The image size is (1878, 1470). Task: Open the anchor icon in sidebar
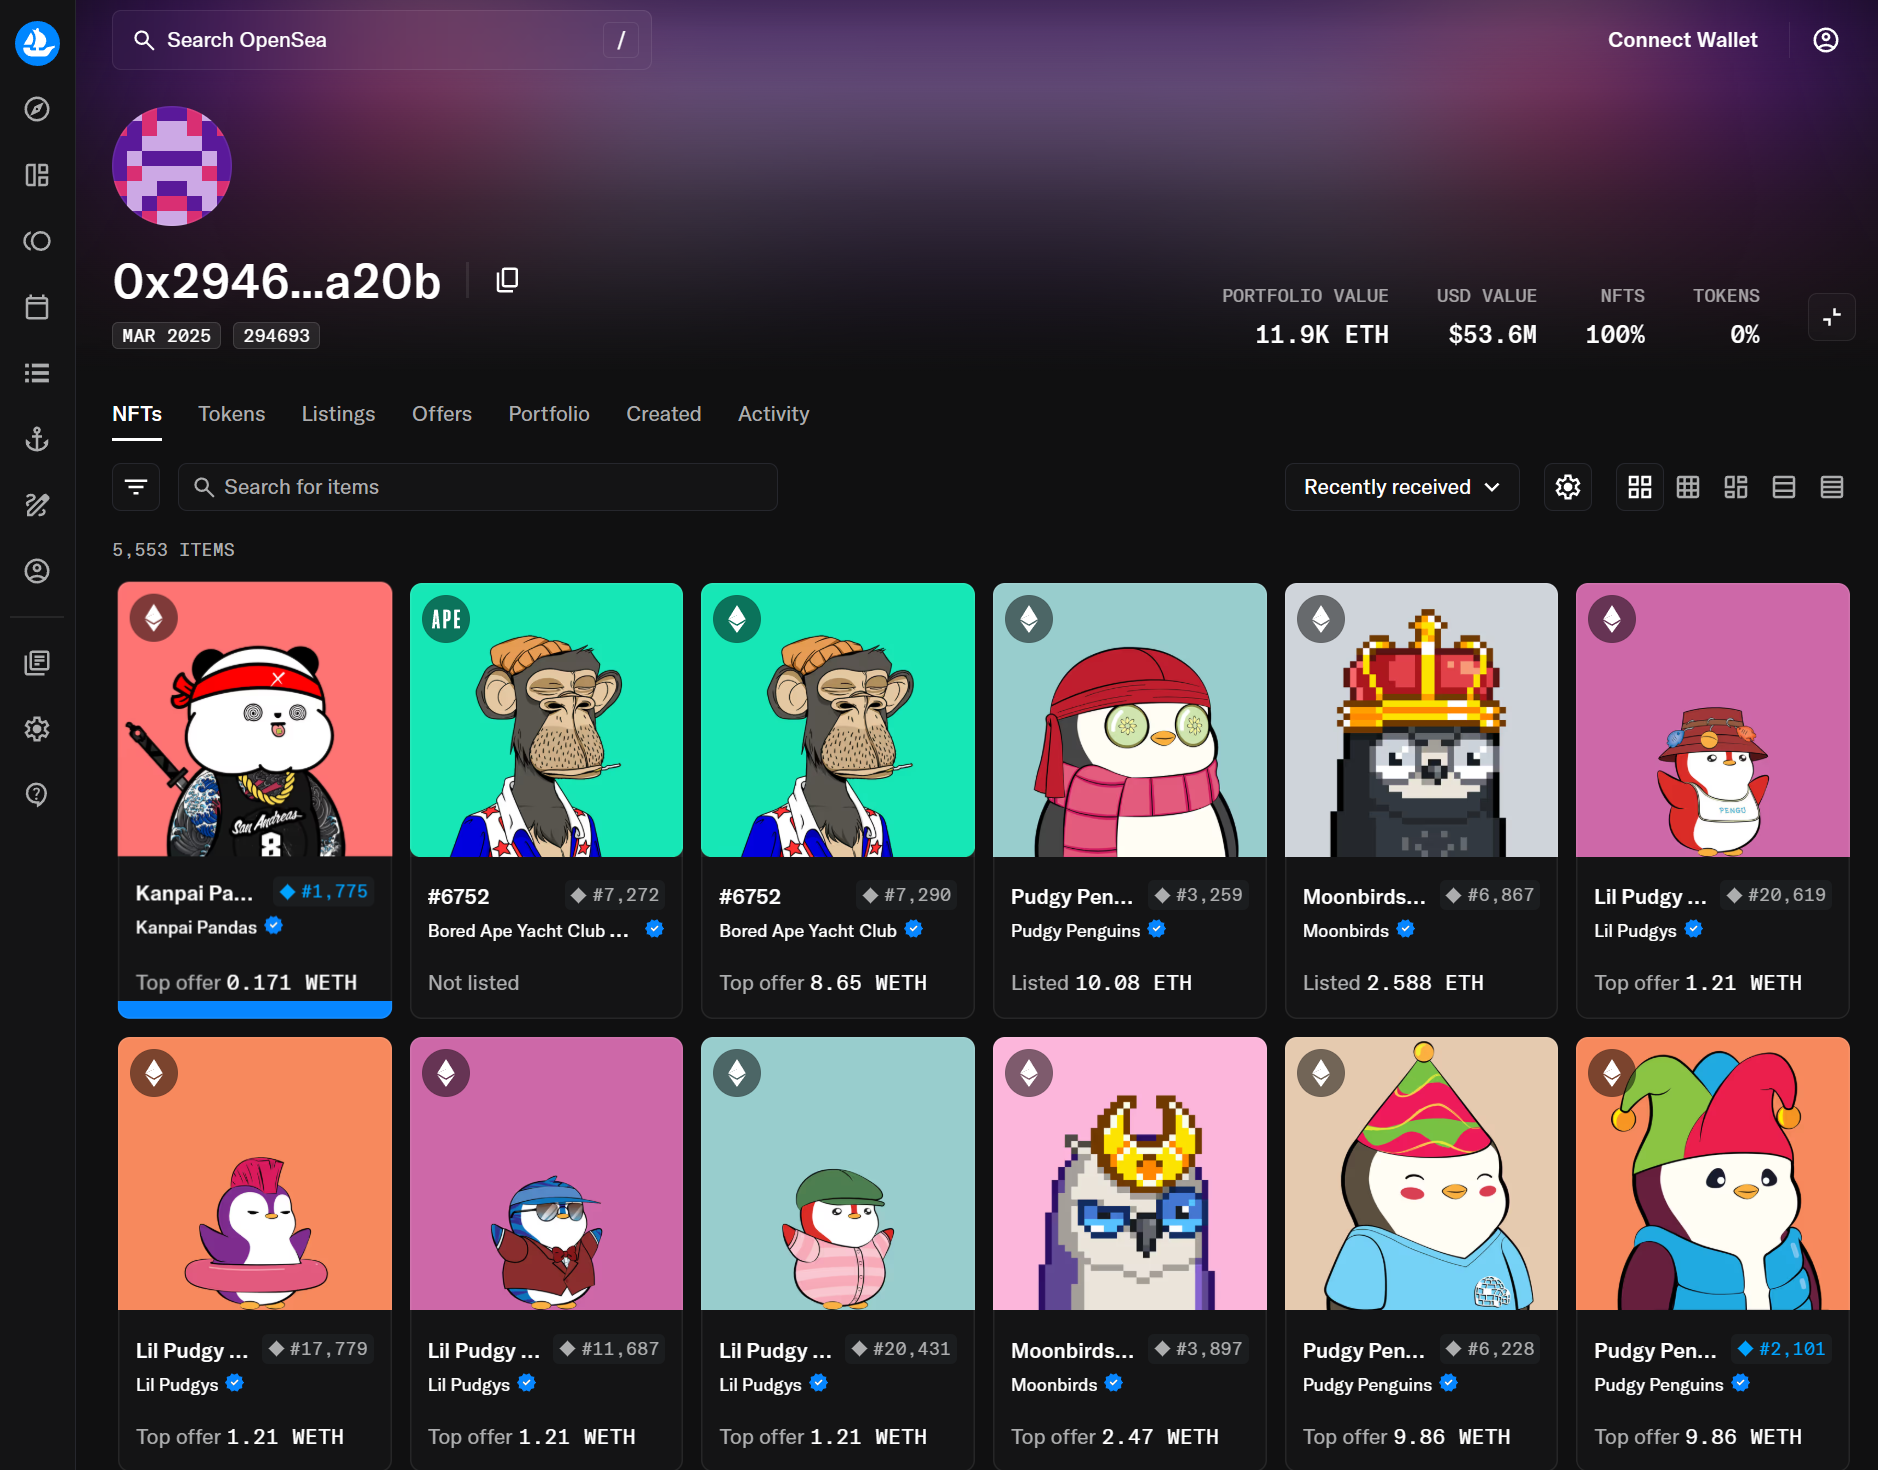(37, 439)
